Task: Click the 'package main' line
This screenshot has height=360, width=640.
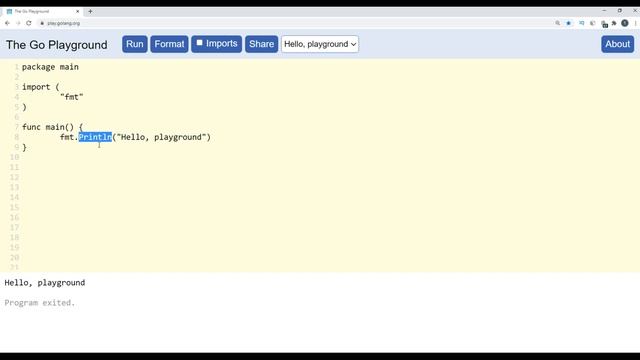Action: (50, 67)
